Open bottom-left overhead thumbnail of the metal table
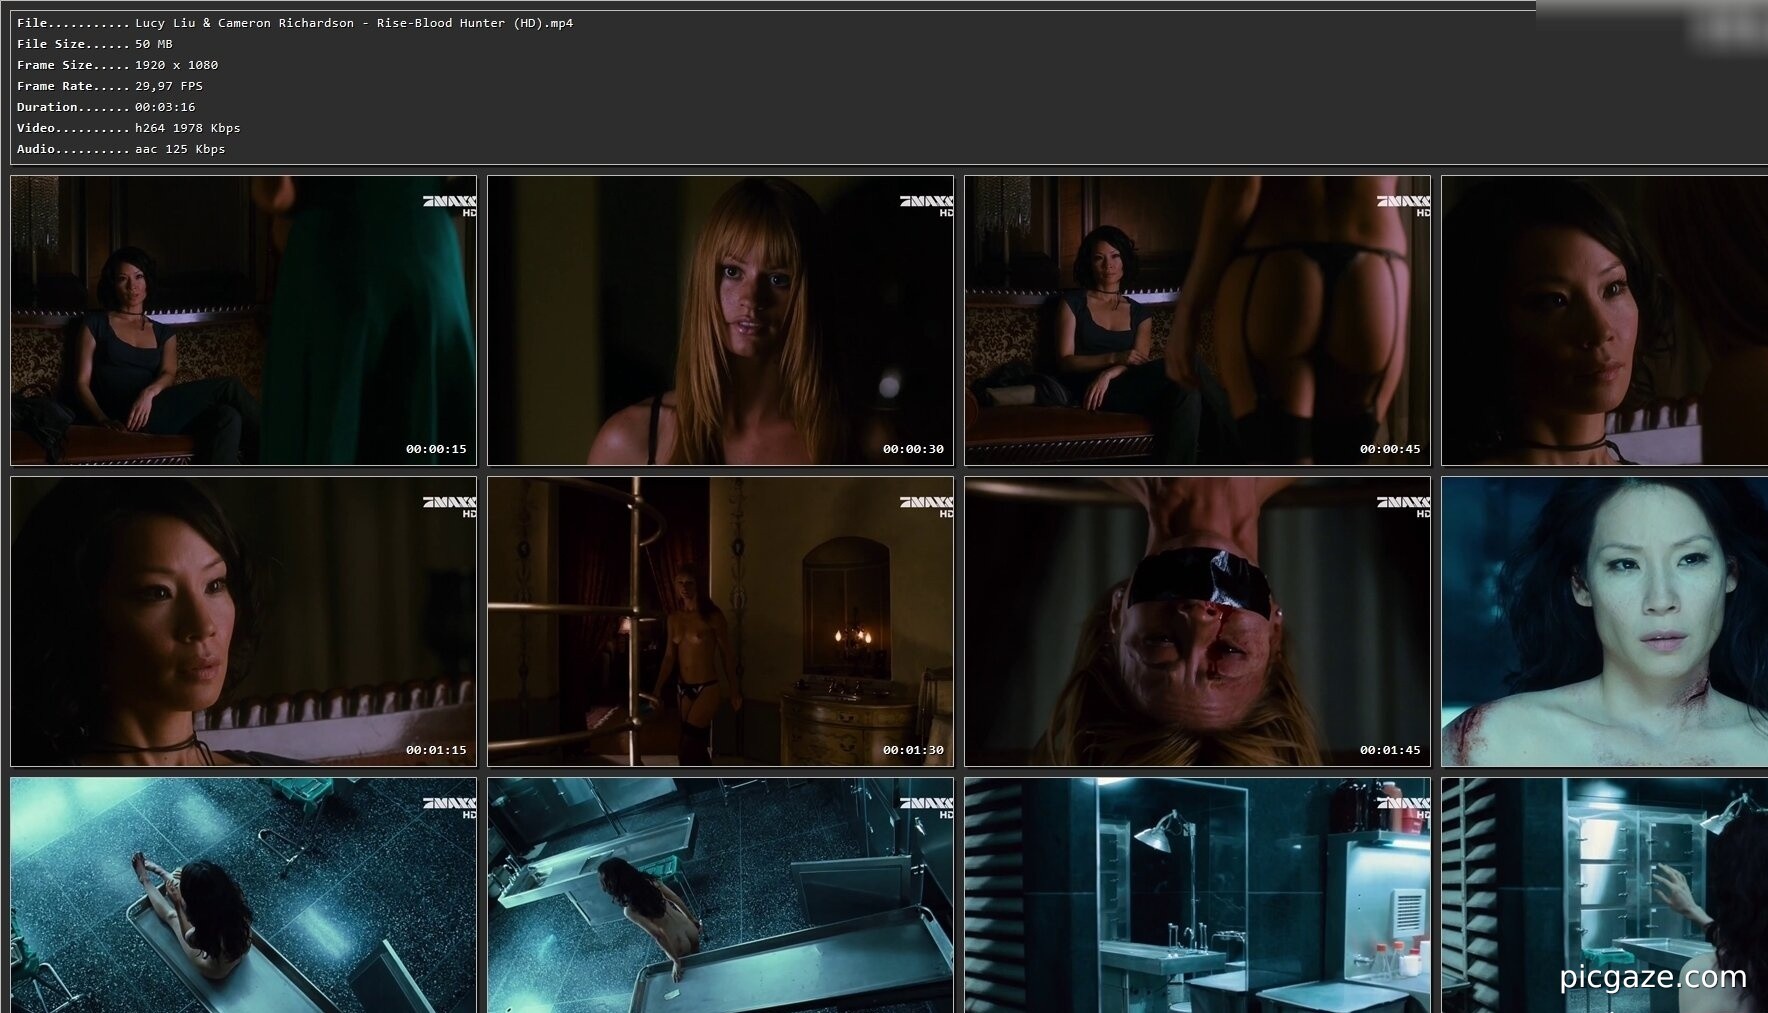 (x=243, y=895)
